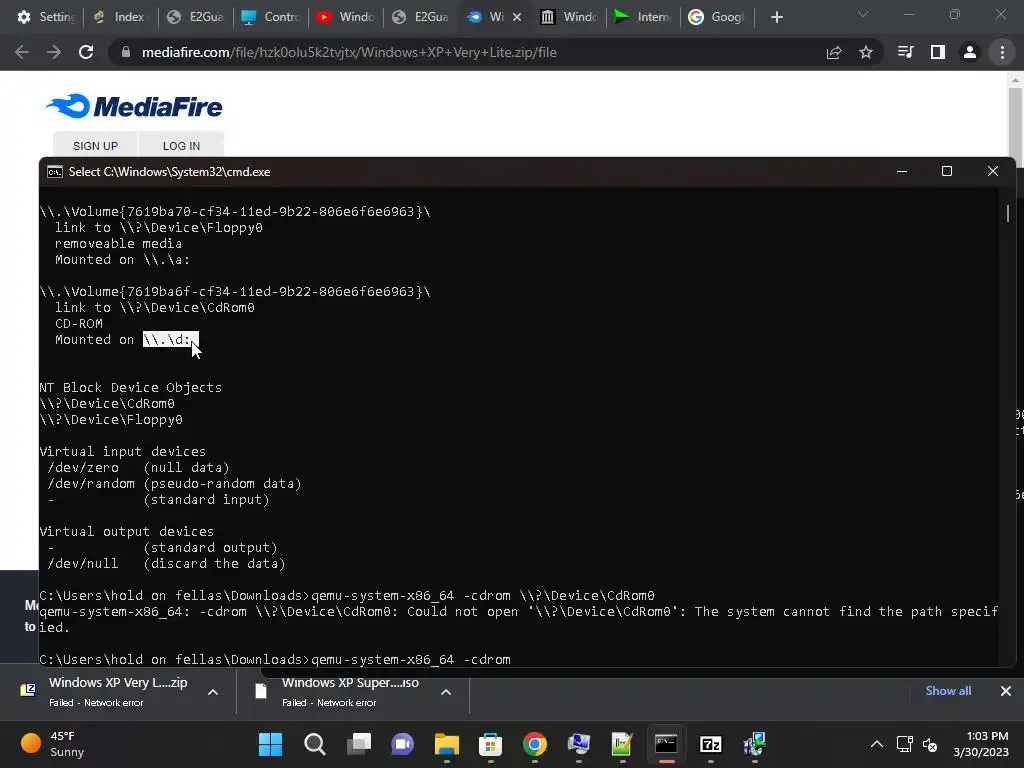Open the clock showing 1:03 PM
The height and width of the screenshot is (768, 1024).
pos(980,744)
